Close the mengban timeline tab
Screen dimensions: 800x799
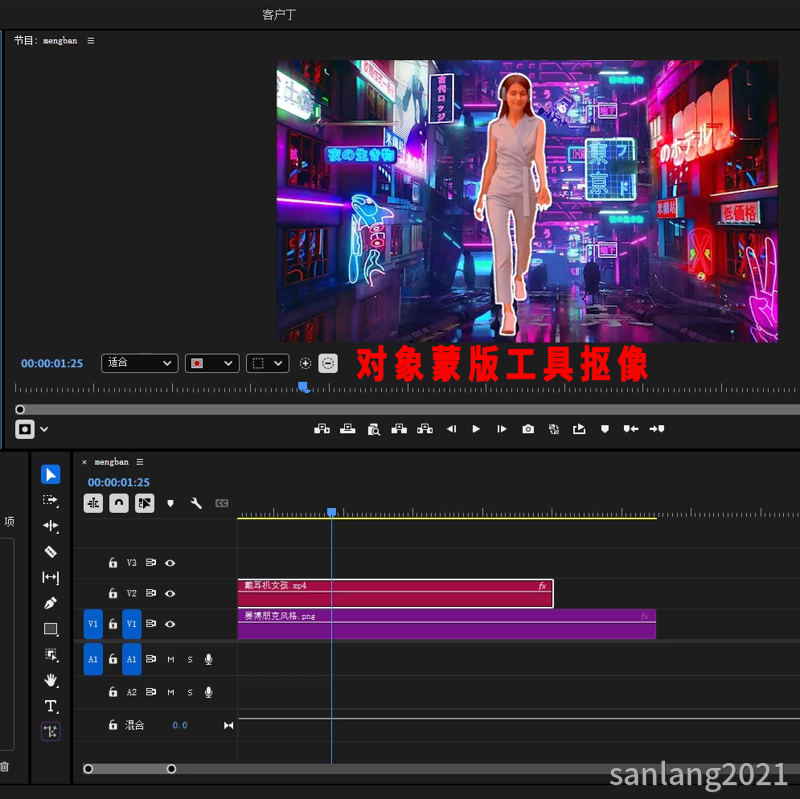(84, 462)
